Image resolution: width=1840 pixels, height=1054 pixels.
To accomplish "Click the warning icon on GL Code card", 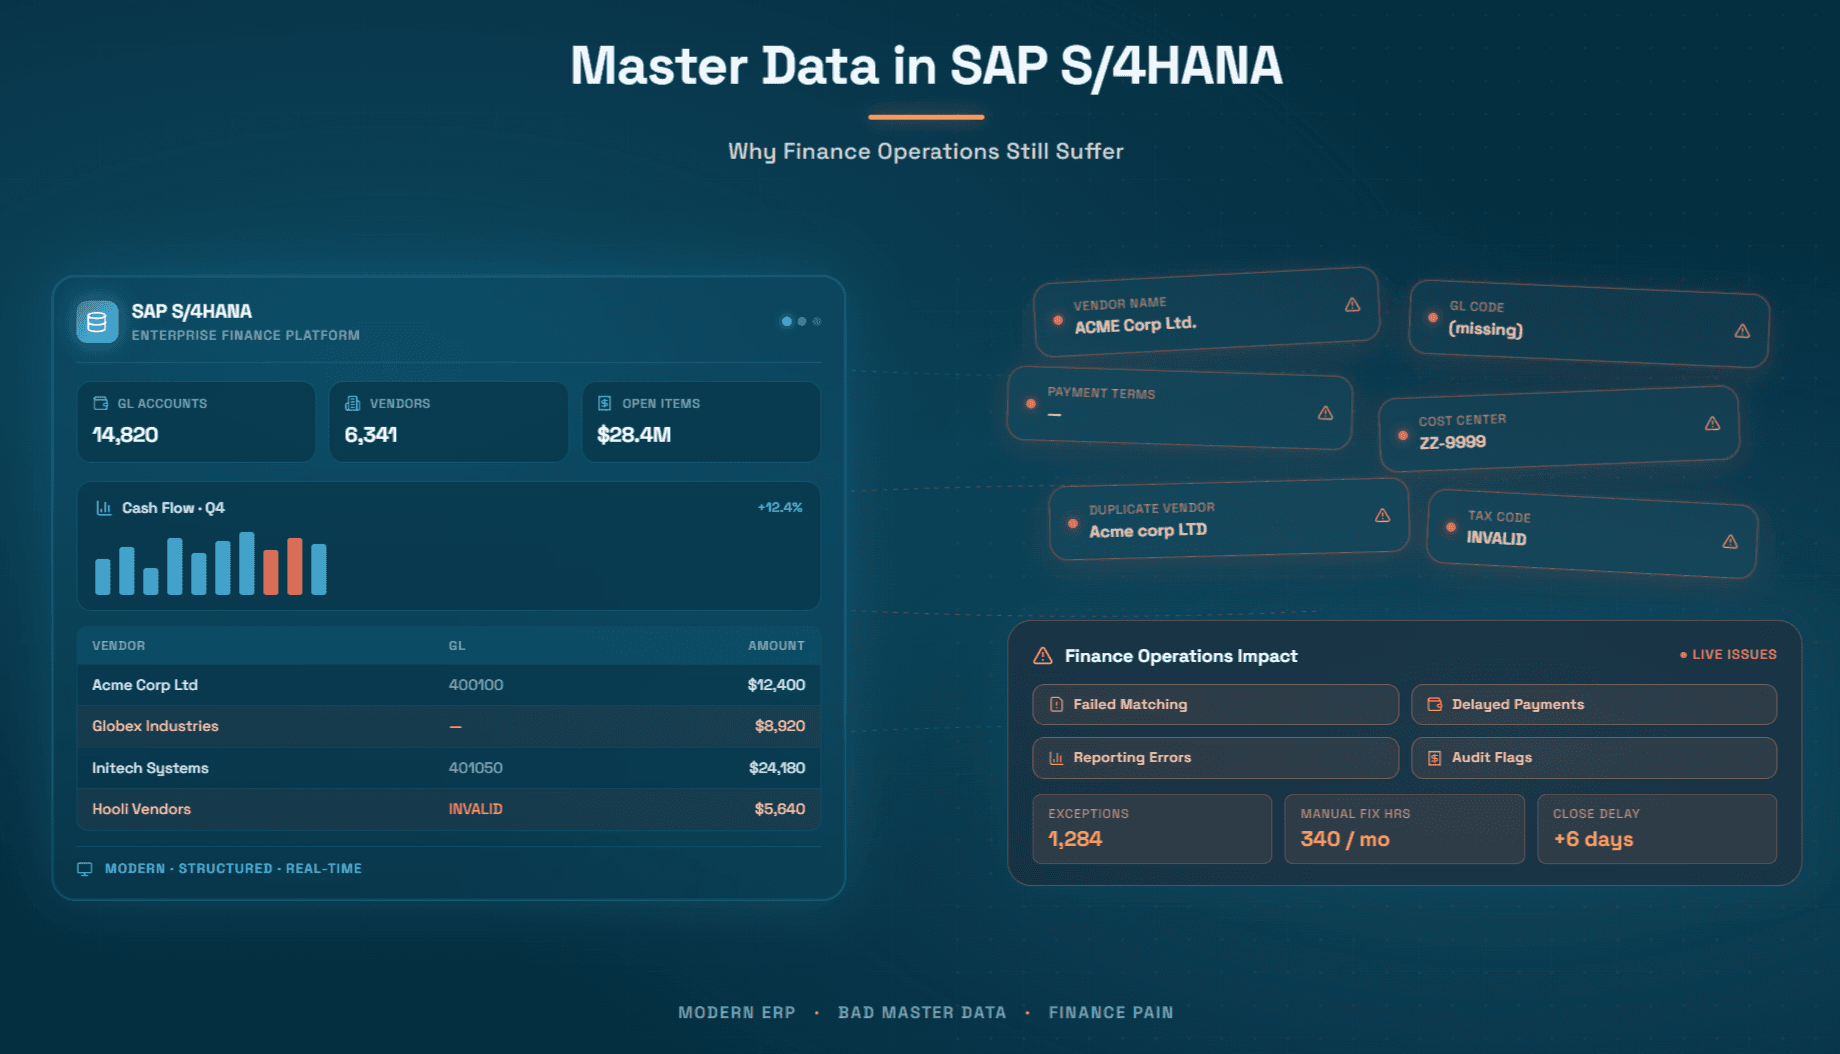I will (x=1742, y=331).
